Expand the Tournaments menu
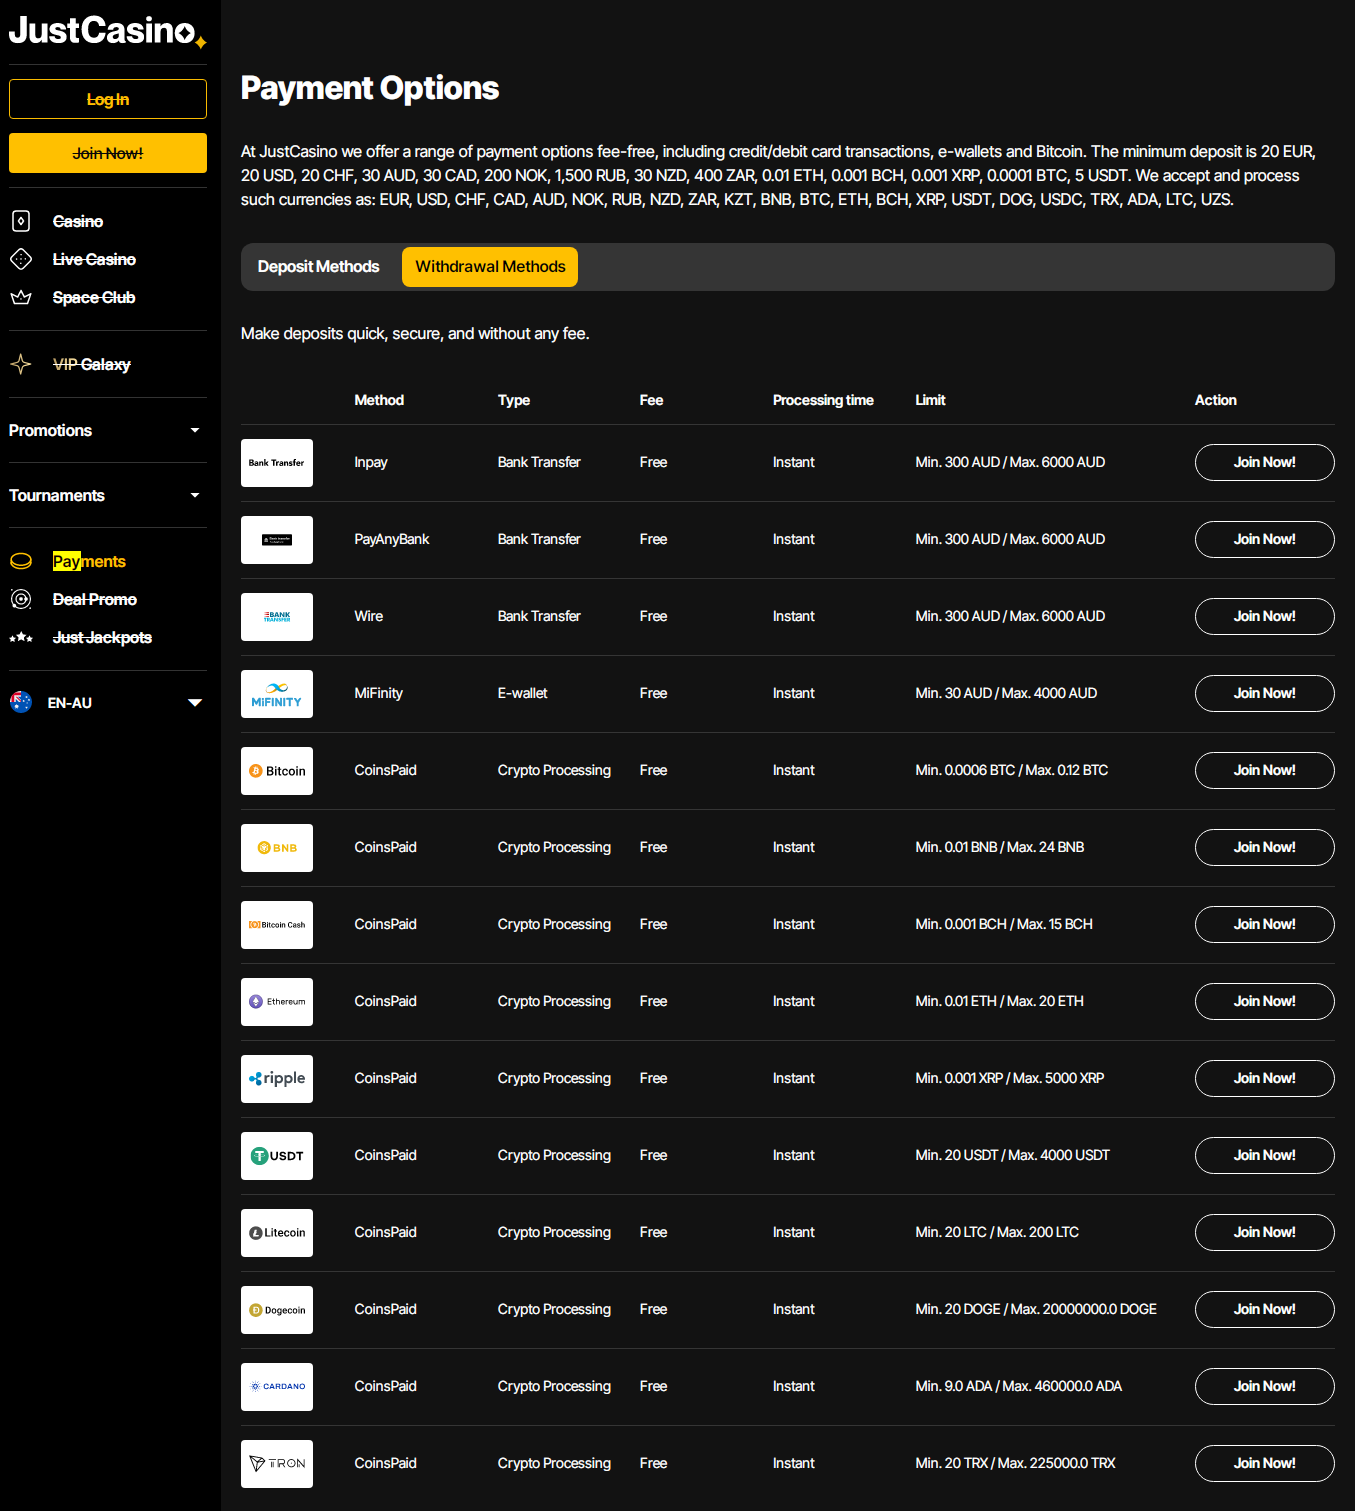The image size is (1355, 1511). [x=195, y=495]
